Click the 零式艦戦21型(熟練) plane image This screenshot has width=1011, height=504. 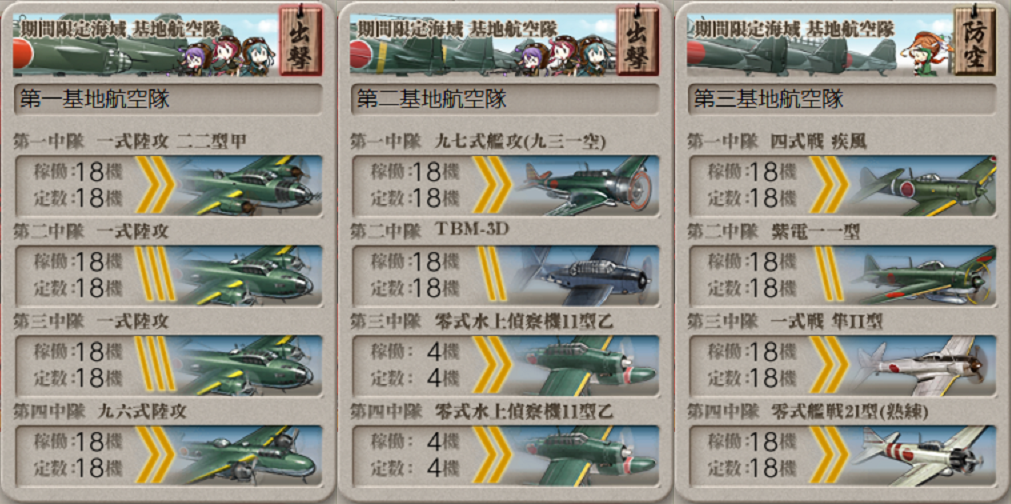(x=922, y=455)
